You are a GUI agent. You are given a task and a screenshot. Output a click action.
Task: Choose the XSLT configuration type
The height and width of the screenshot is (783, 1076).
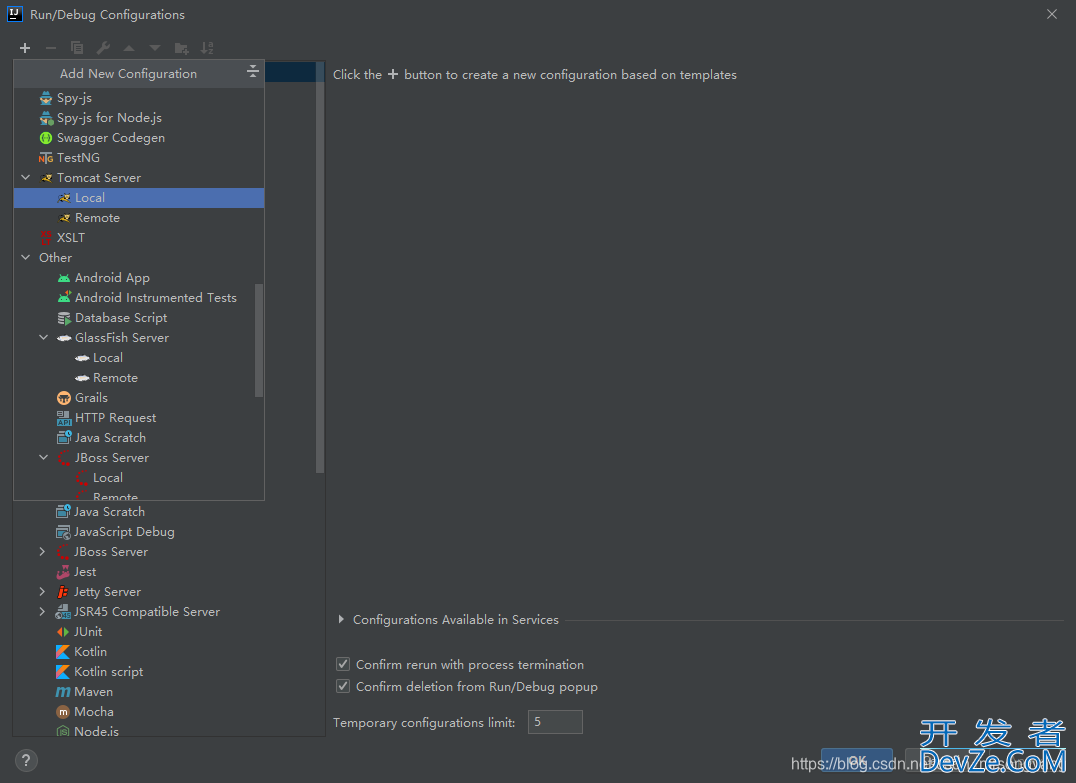point(139,237)
